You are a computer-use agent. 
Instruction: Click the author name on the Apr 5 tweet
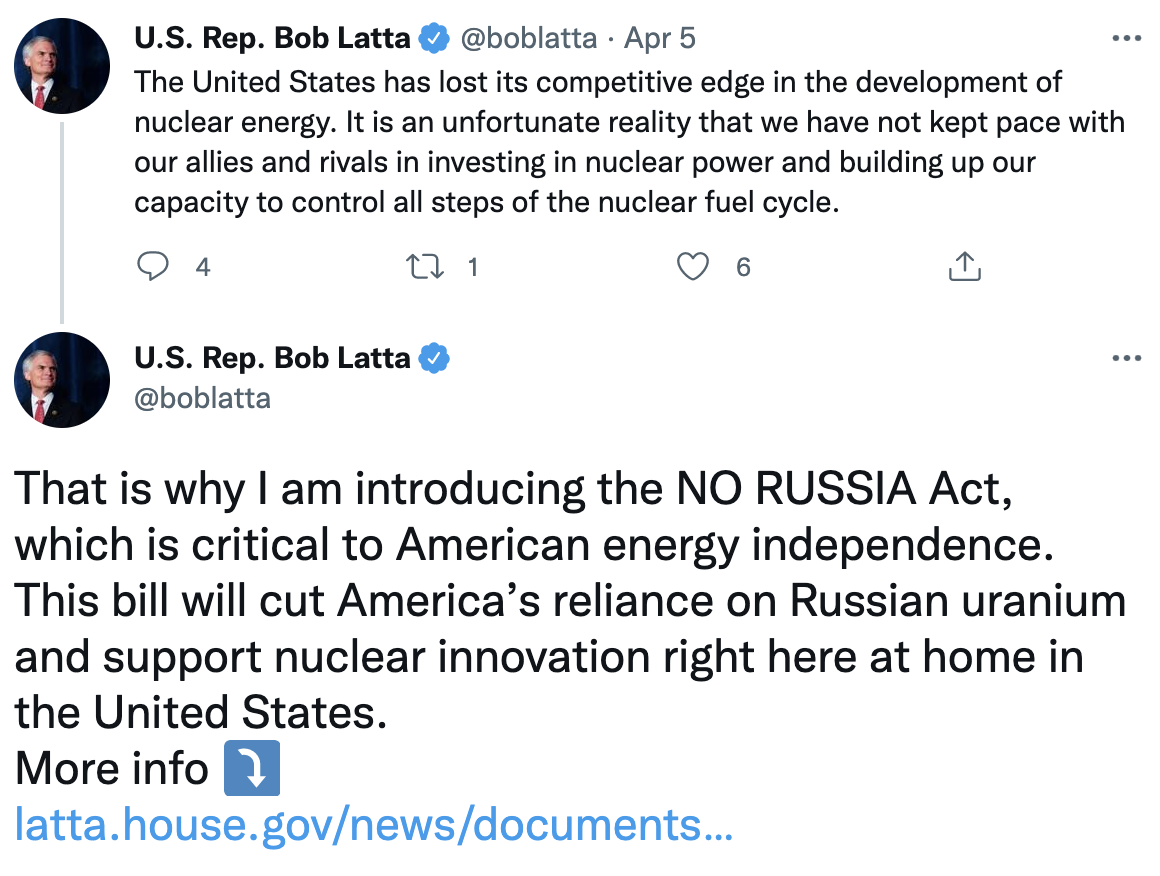point(272,39)
